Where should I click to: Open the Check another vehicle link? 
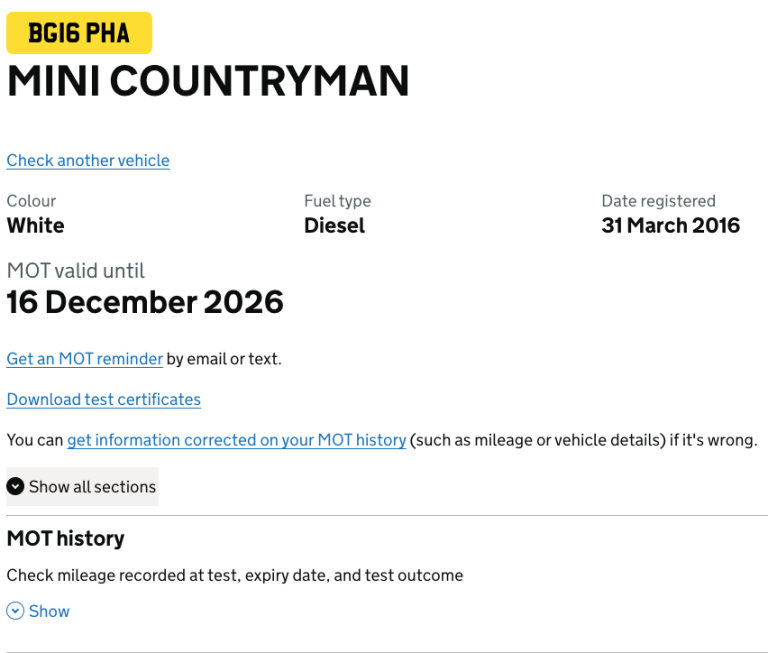pos(88,160)
